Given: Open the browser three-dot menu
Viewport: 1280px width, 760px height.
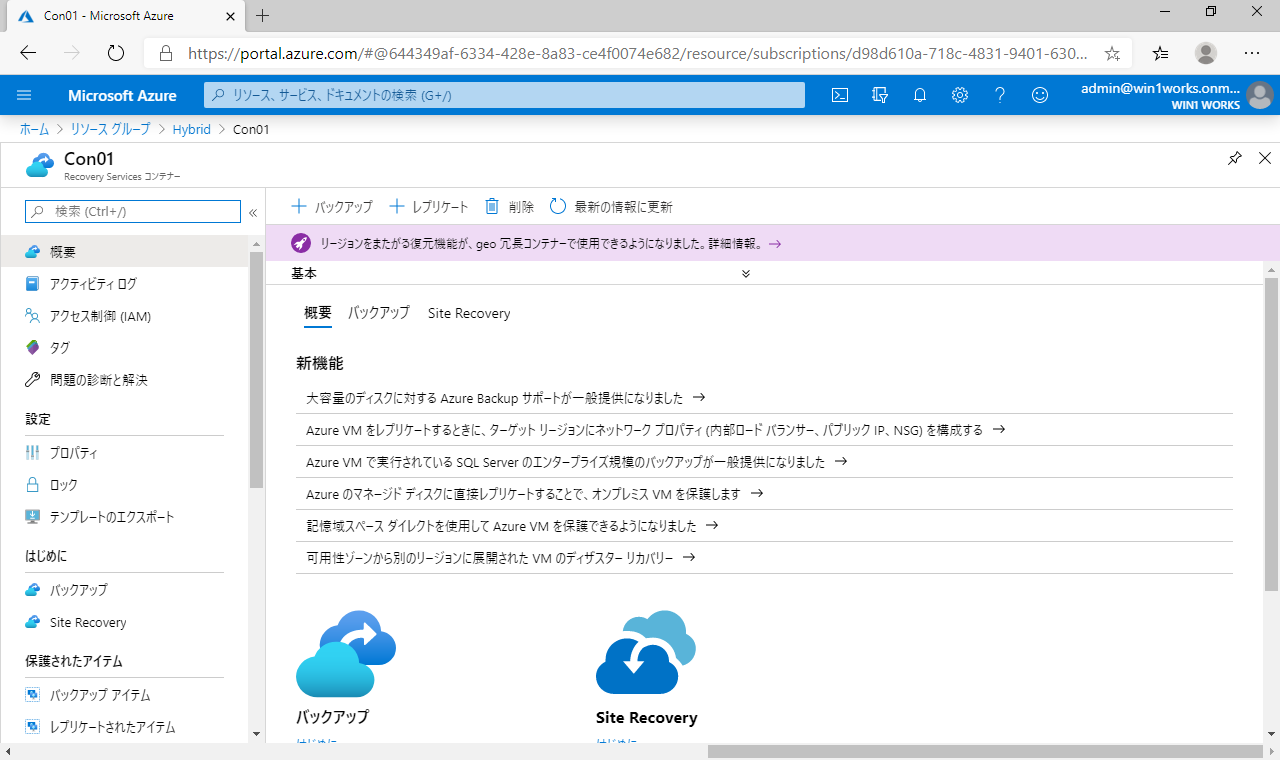Looking at the screenshot, I should click(x=1252, y=53).
